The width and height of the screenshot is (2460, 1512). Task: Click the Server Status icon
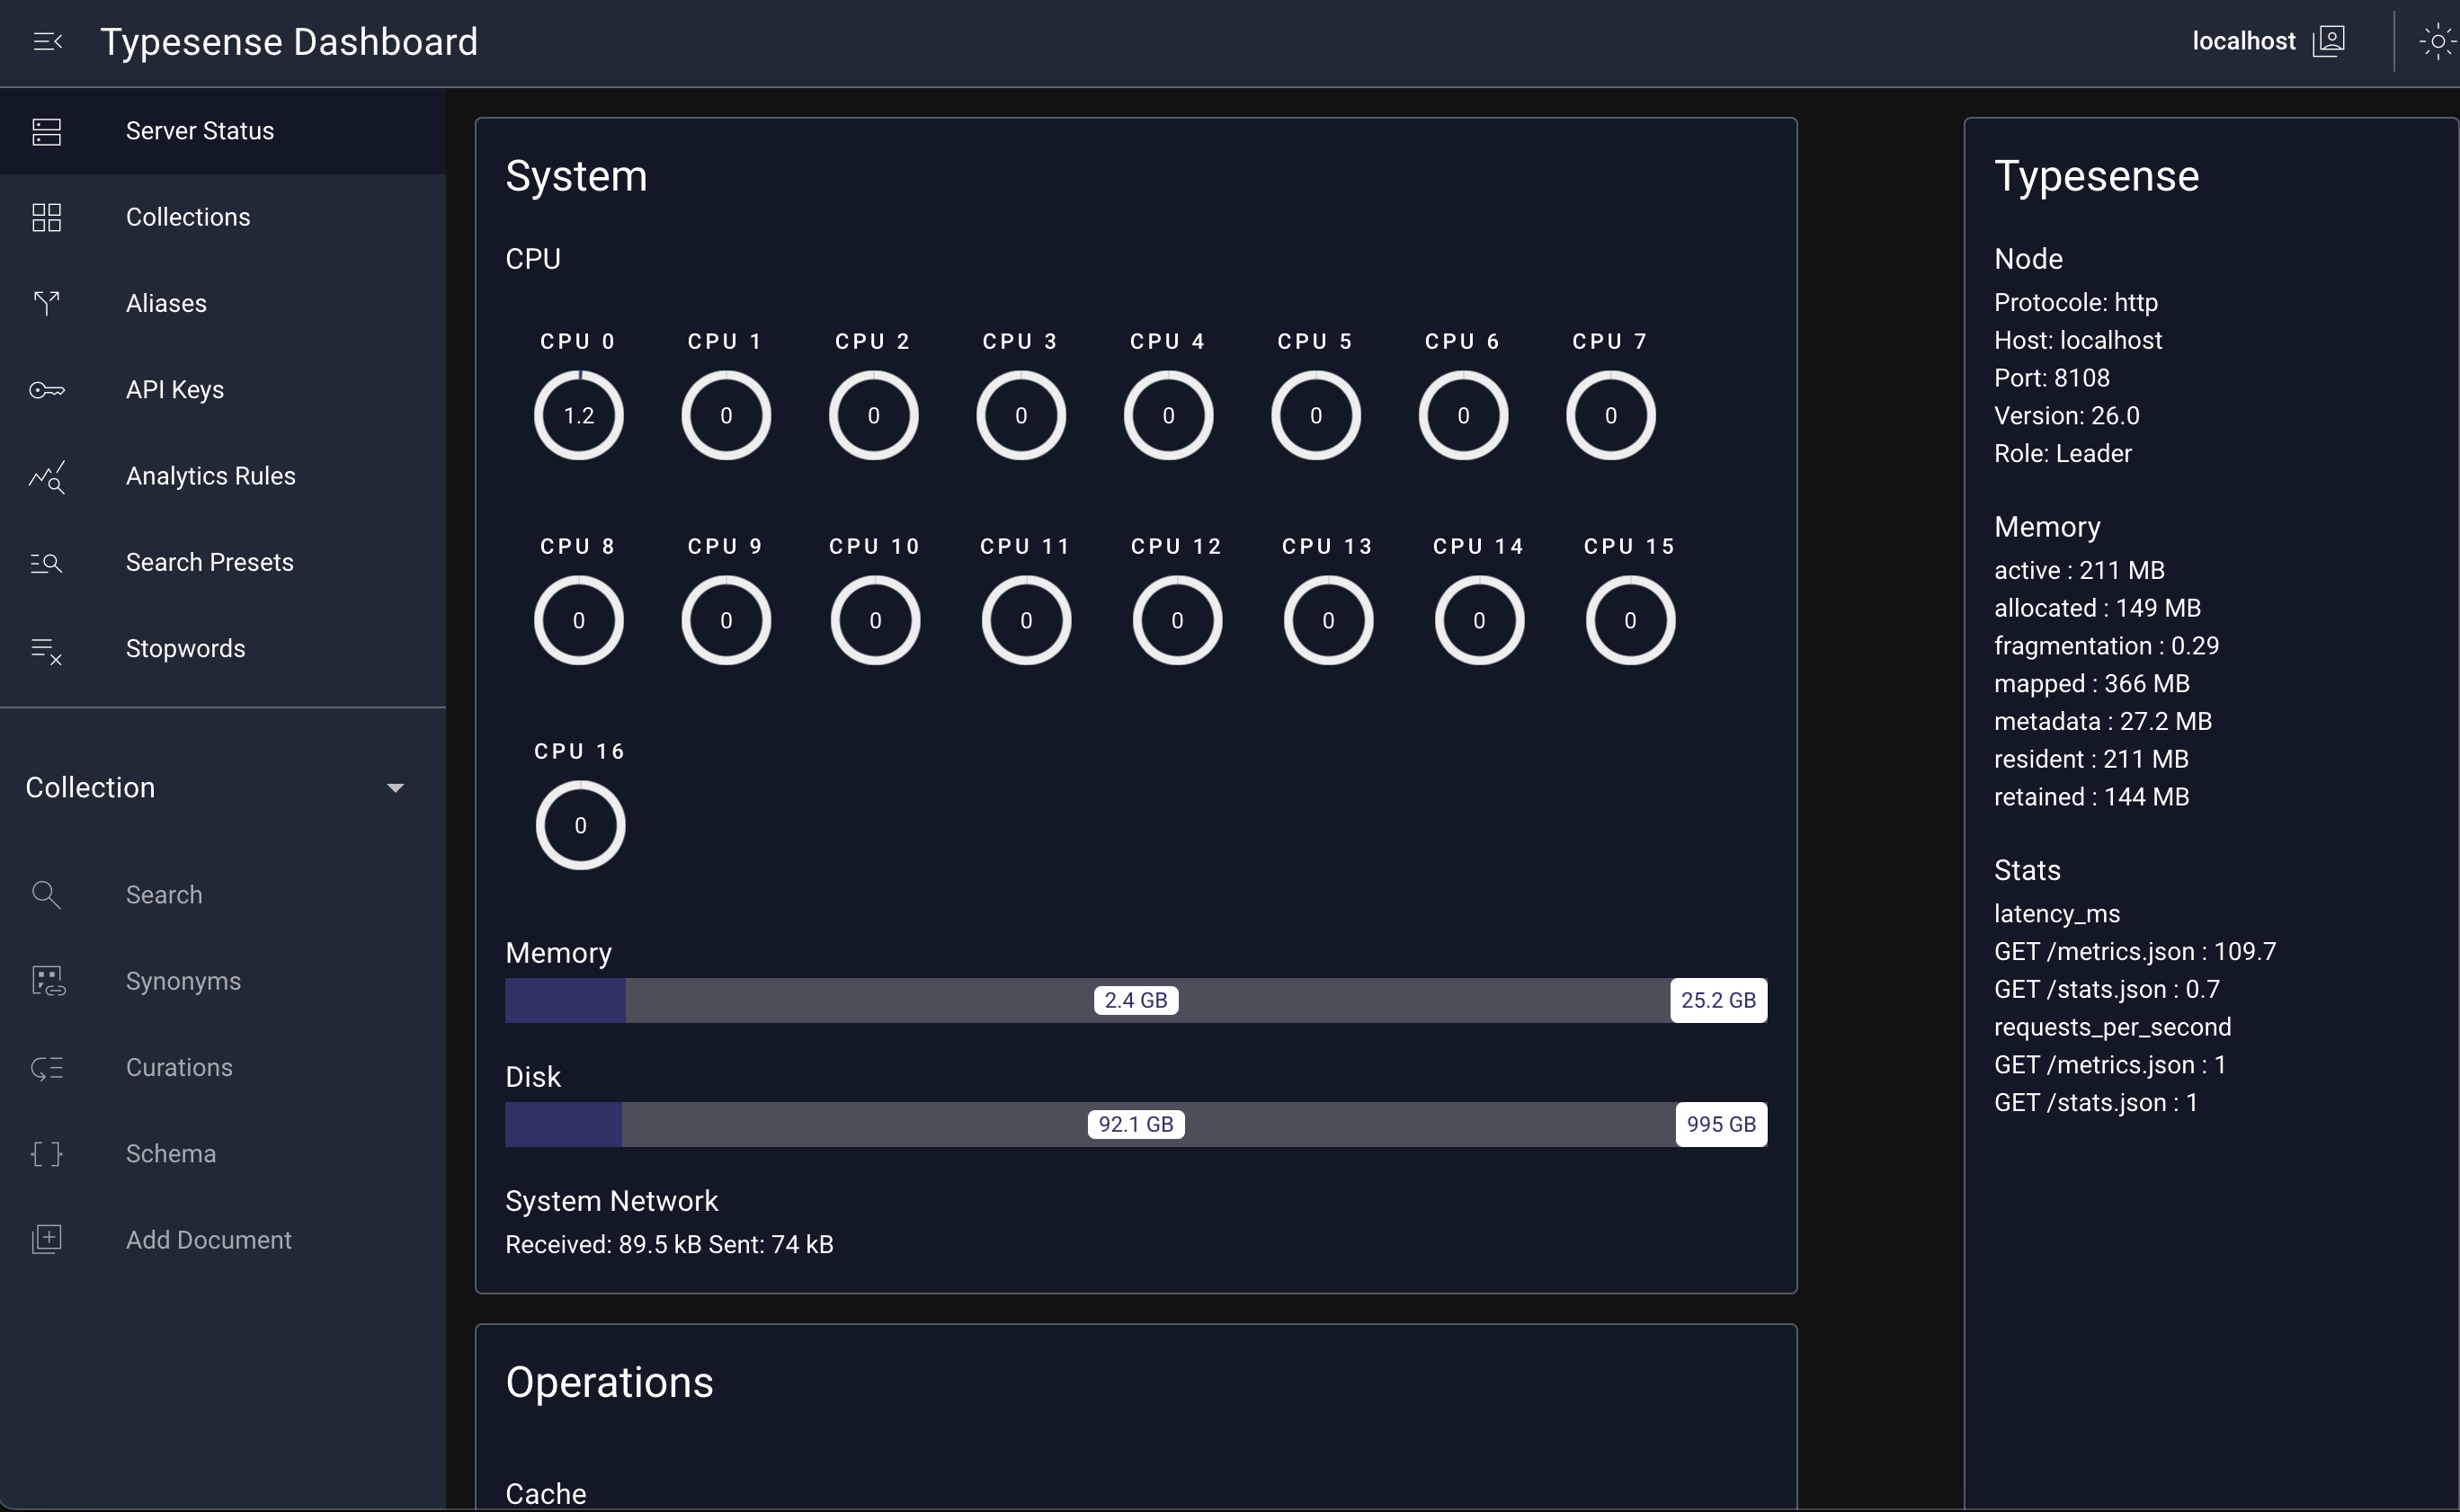(46, 131)
